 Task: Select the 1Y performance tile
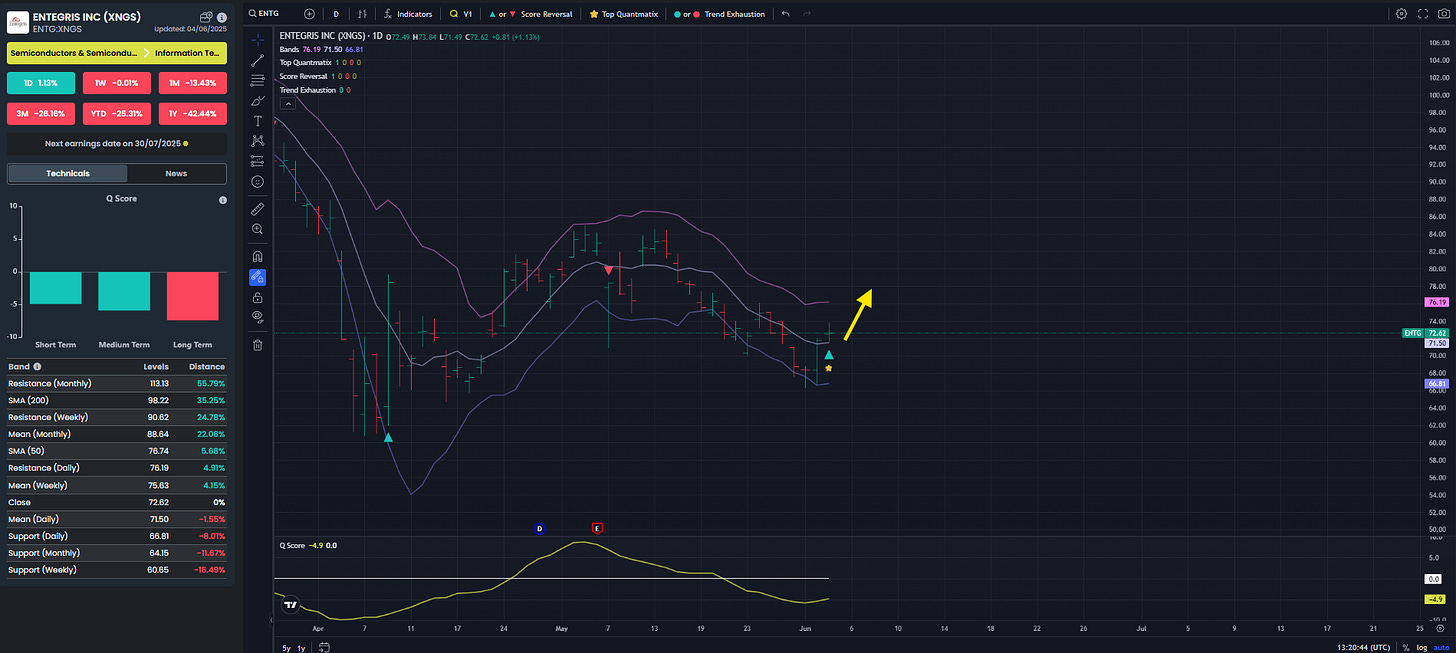point(193,114)
